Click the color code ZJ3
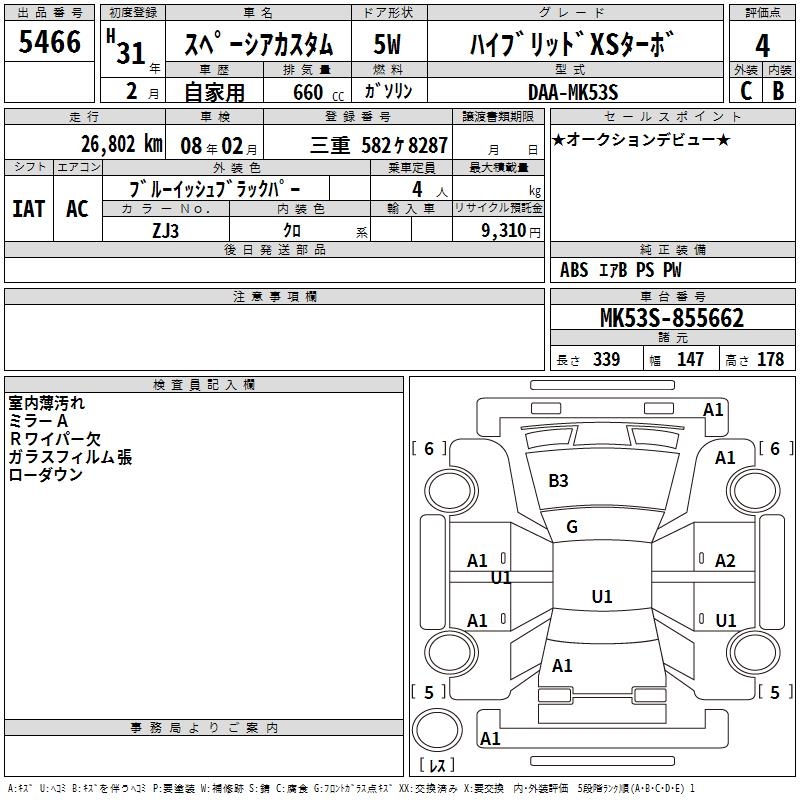The image size is (800, 800). pos(166,229)
